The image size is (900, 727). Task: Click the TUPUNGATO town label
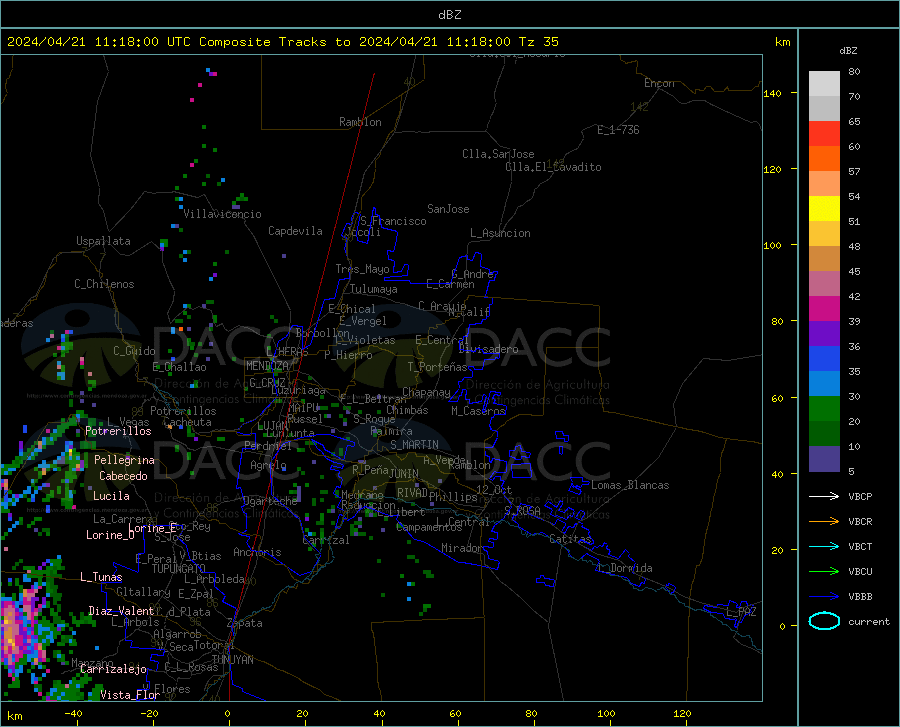(179, 569)
